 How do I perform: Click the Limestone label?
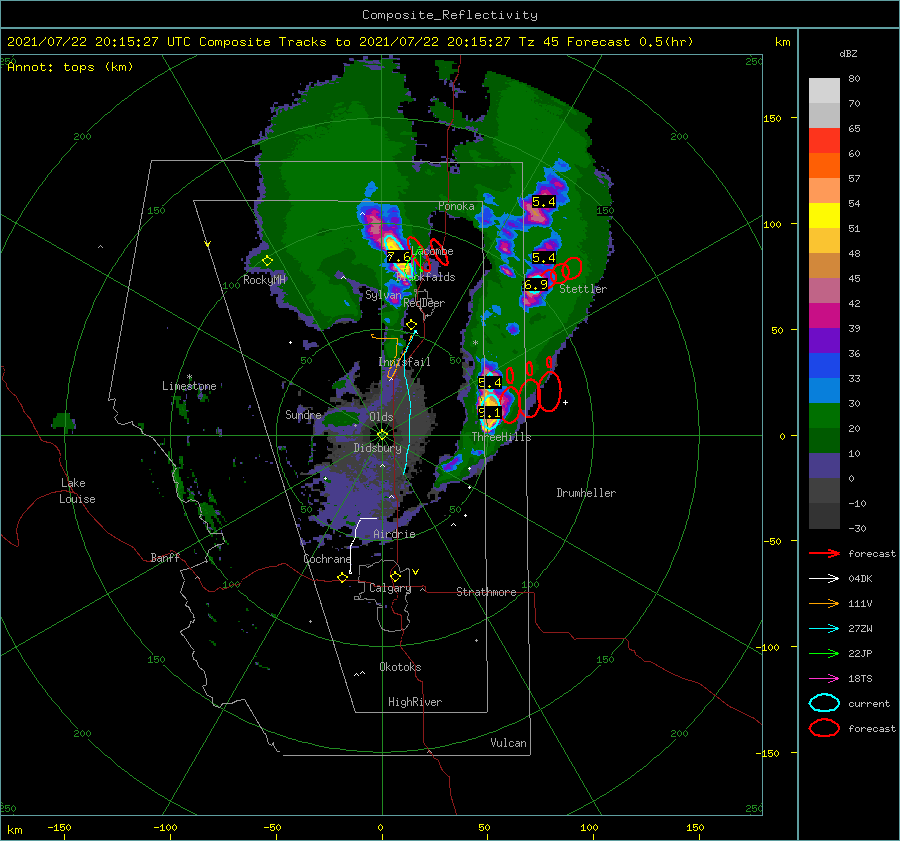(x=189, y=386)
